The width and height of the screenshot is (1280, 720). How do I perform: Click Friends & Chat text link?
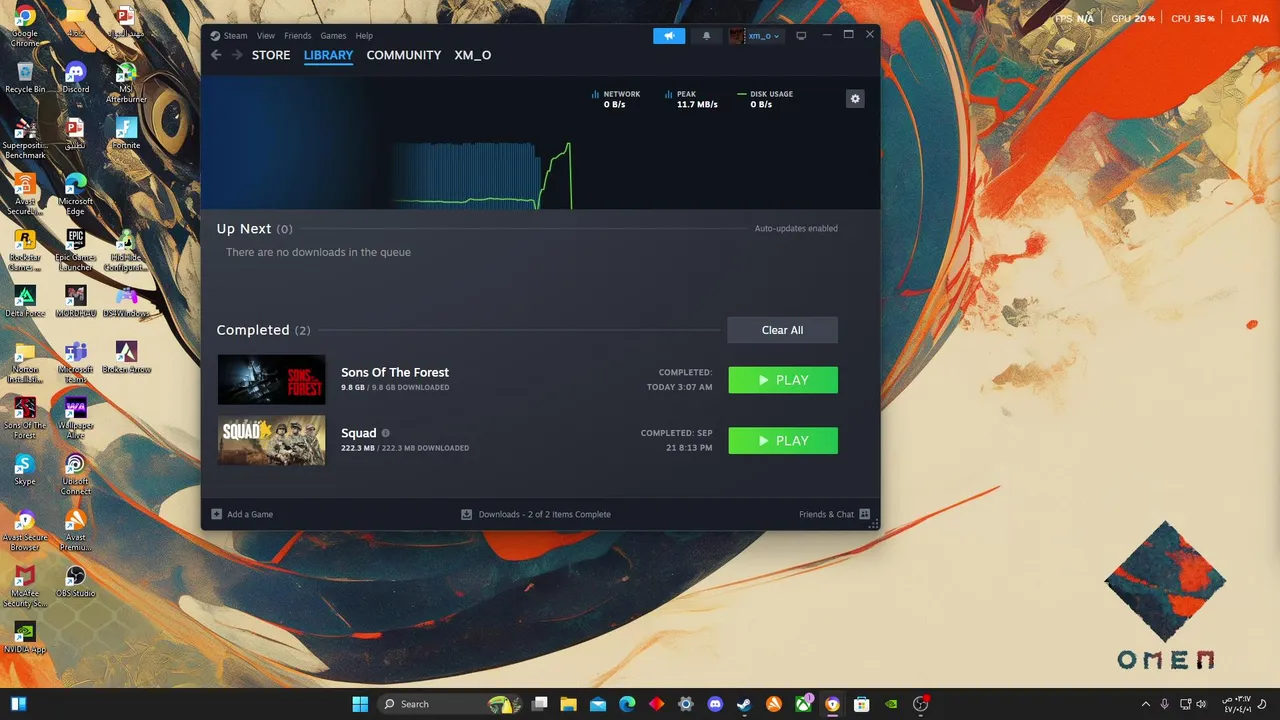click(x=826, y=514)
